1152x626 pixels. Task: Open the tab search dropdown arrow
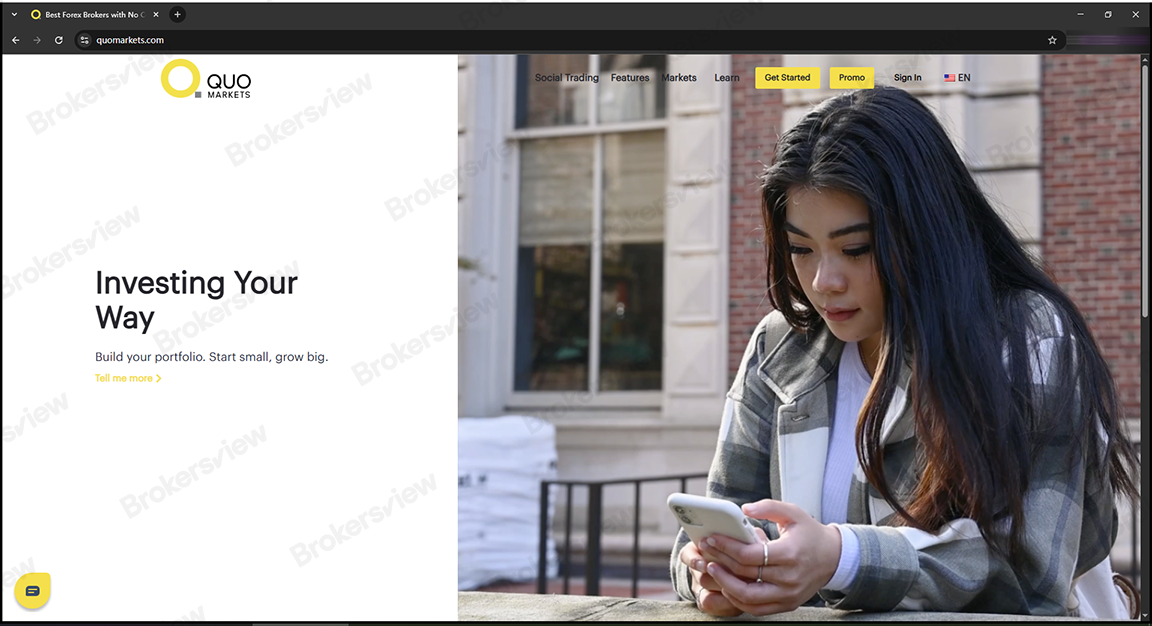point(14,15)
